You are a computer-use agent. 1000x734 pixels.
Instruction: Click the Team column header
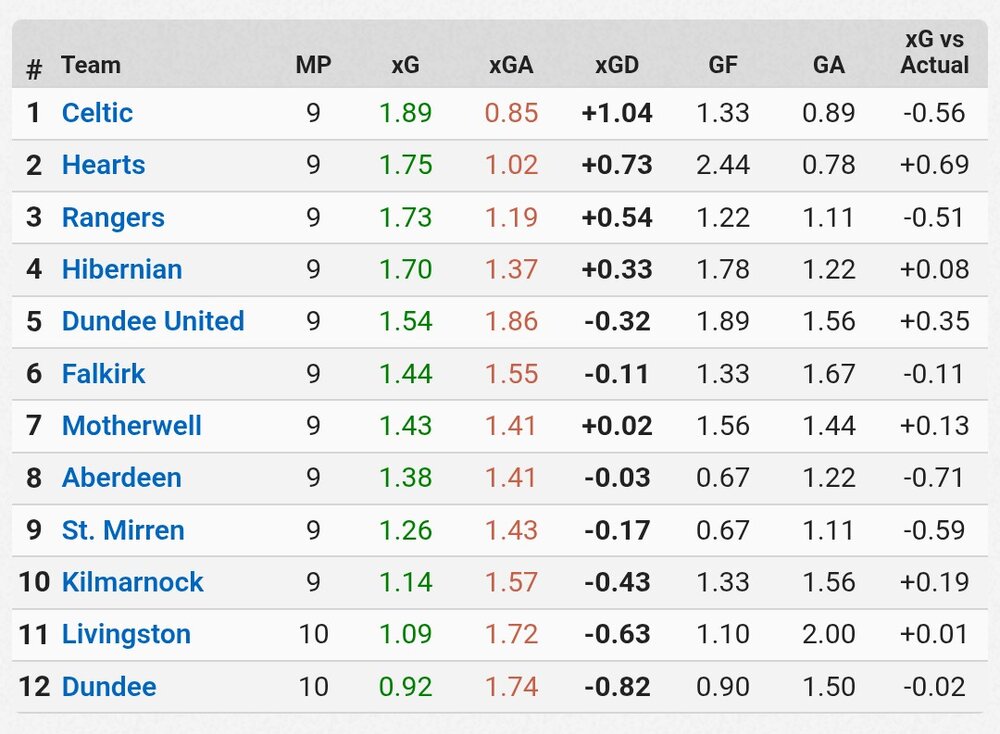tap(90, 66)
